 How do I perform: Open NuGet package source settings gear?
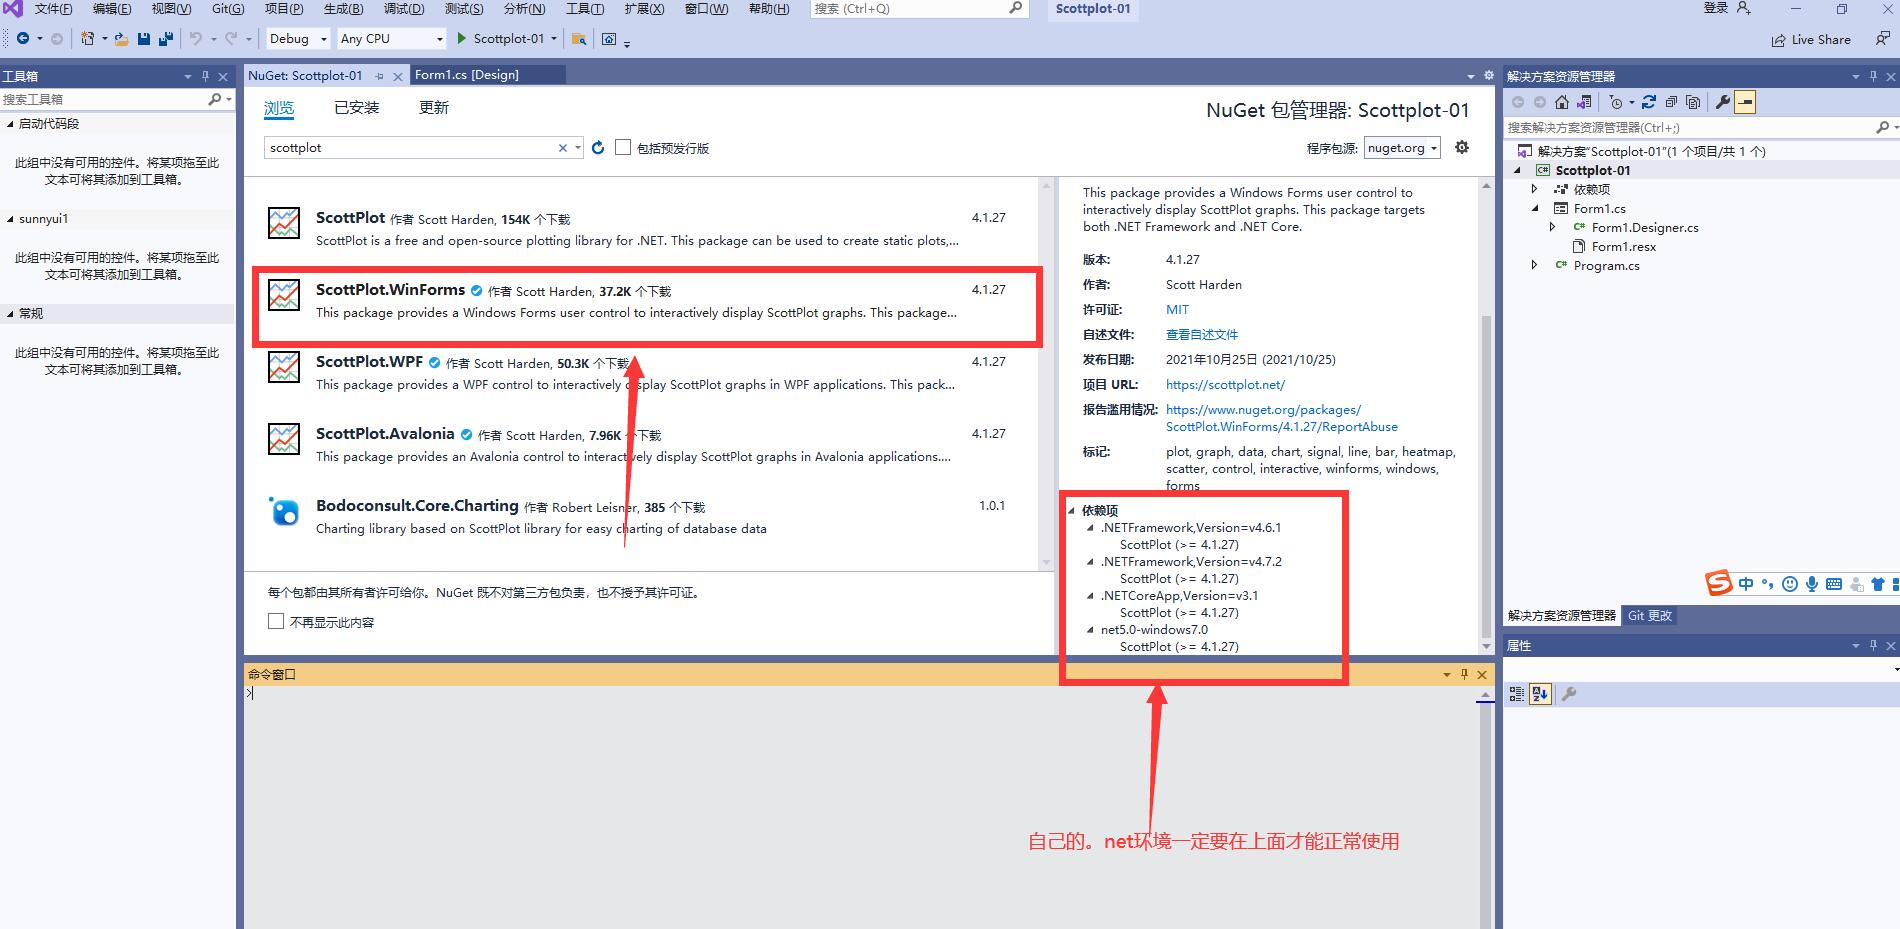pyautogui.click(x=1462, y=147)
